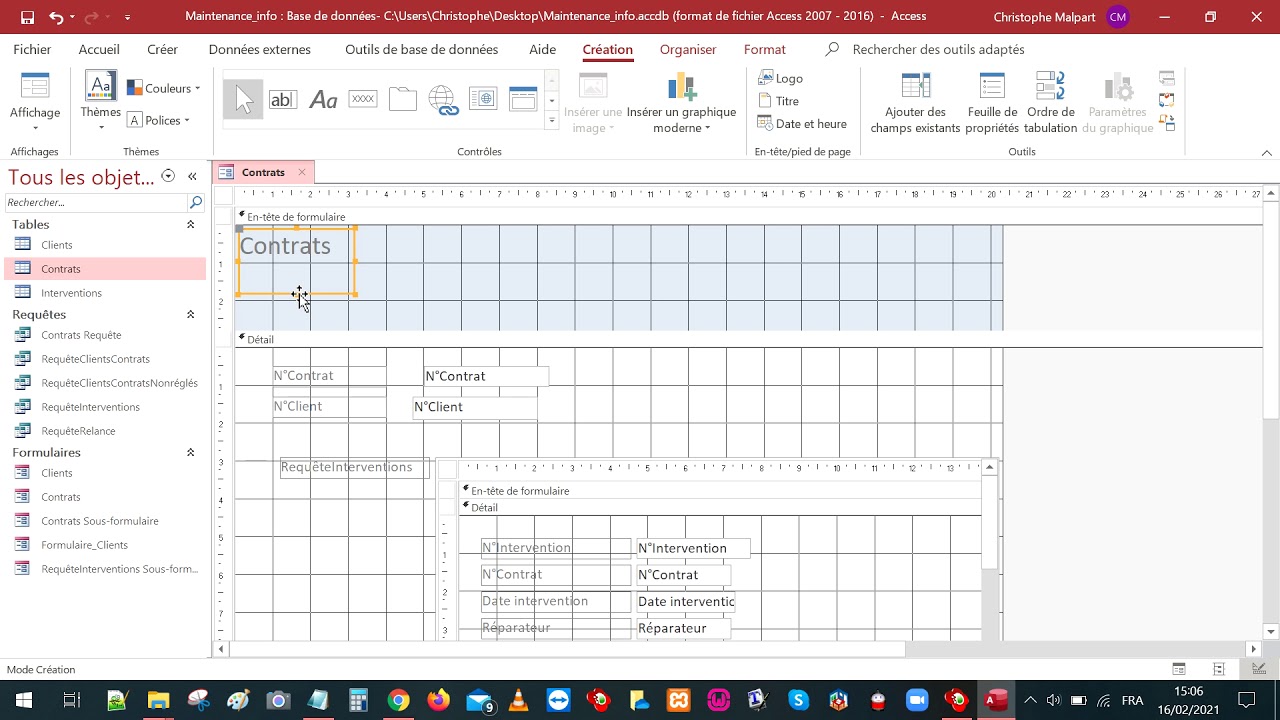Open the Windows Start menu

point(24,700)
